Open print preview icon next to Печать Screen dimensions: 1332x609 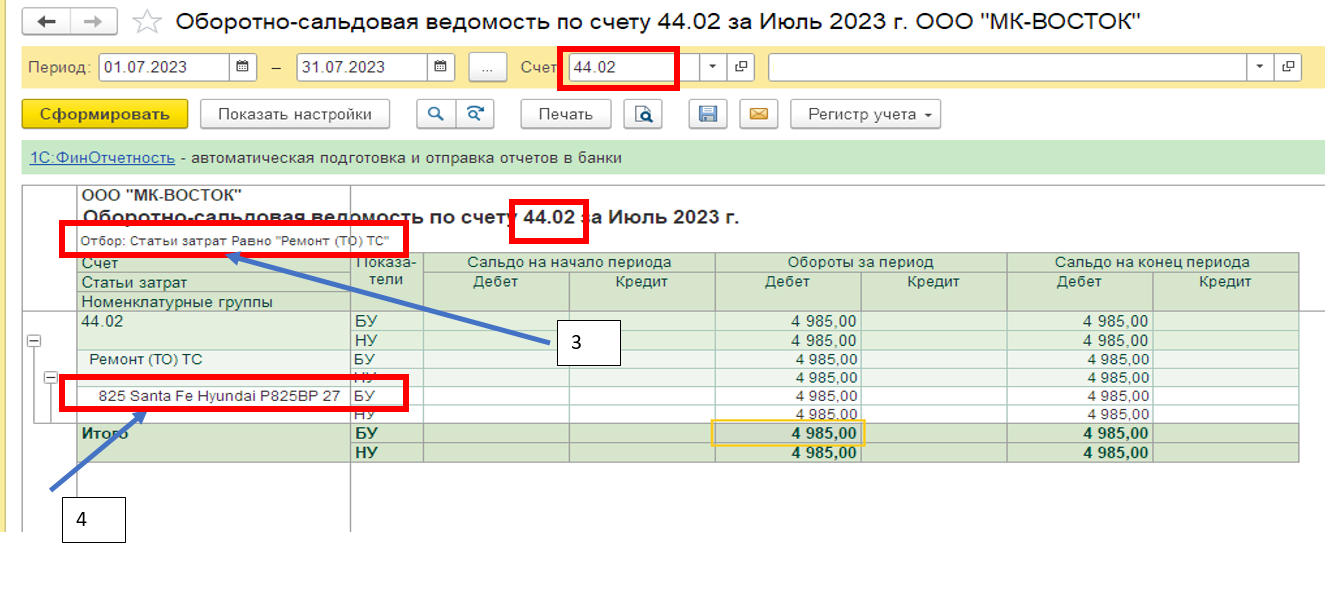(644, 114)
